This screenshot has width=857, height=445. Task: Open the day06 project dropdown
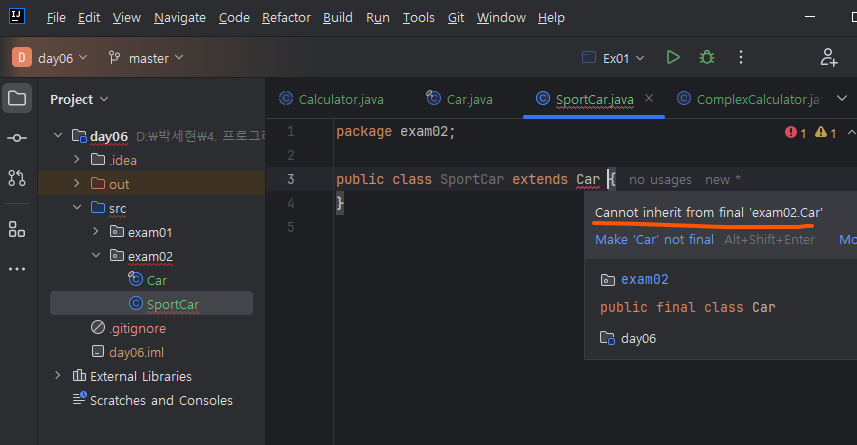point(51,58)
